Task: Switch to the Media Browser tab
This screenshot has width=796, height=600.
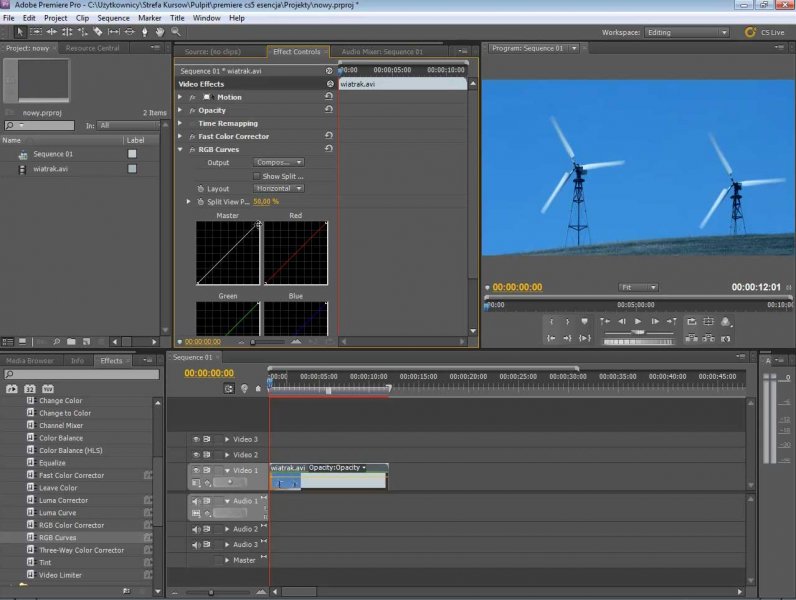Action: pyautogui.click(x=30, y=361)
